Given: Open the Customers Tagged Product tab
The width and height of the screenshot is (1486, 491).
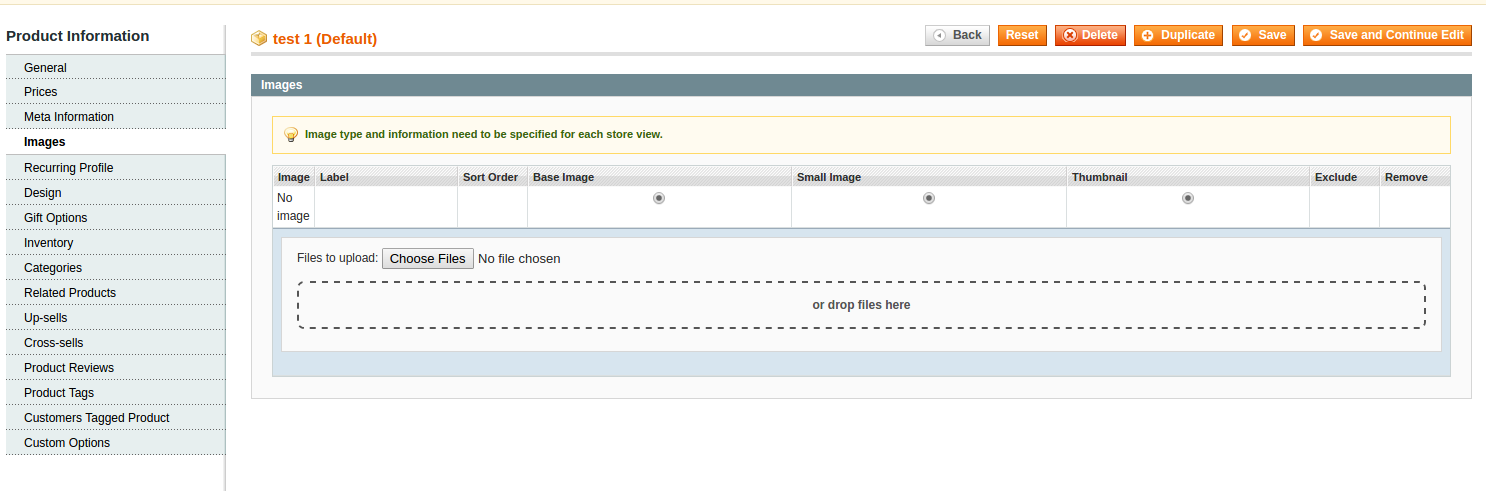Looking at the screenshot, I should pyautogui.click(x=116, y=418).
